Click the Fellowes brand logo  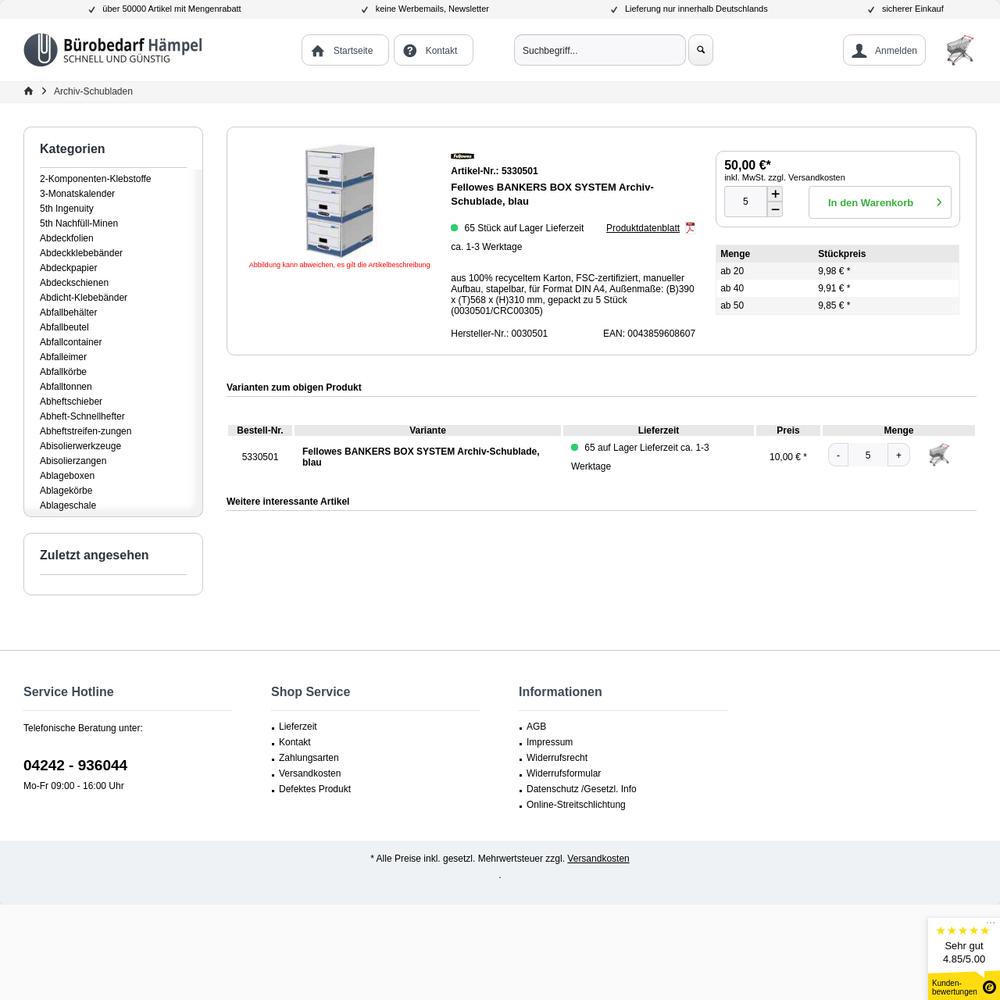(x=462, y=156)
